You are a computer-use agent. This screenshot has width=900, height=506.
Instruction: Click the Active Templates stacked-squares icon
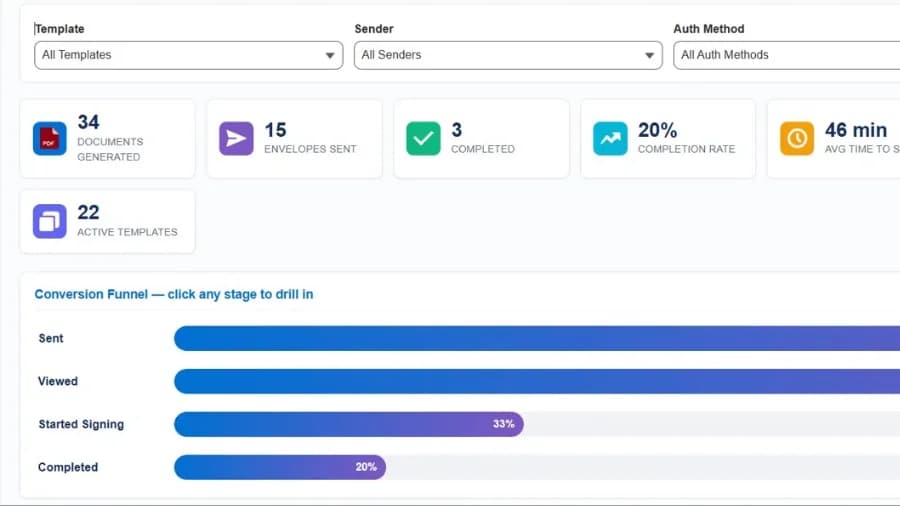point(49,221)
